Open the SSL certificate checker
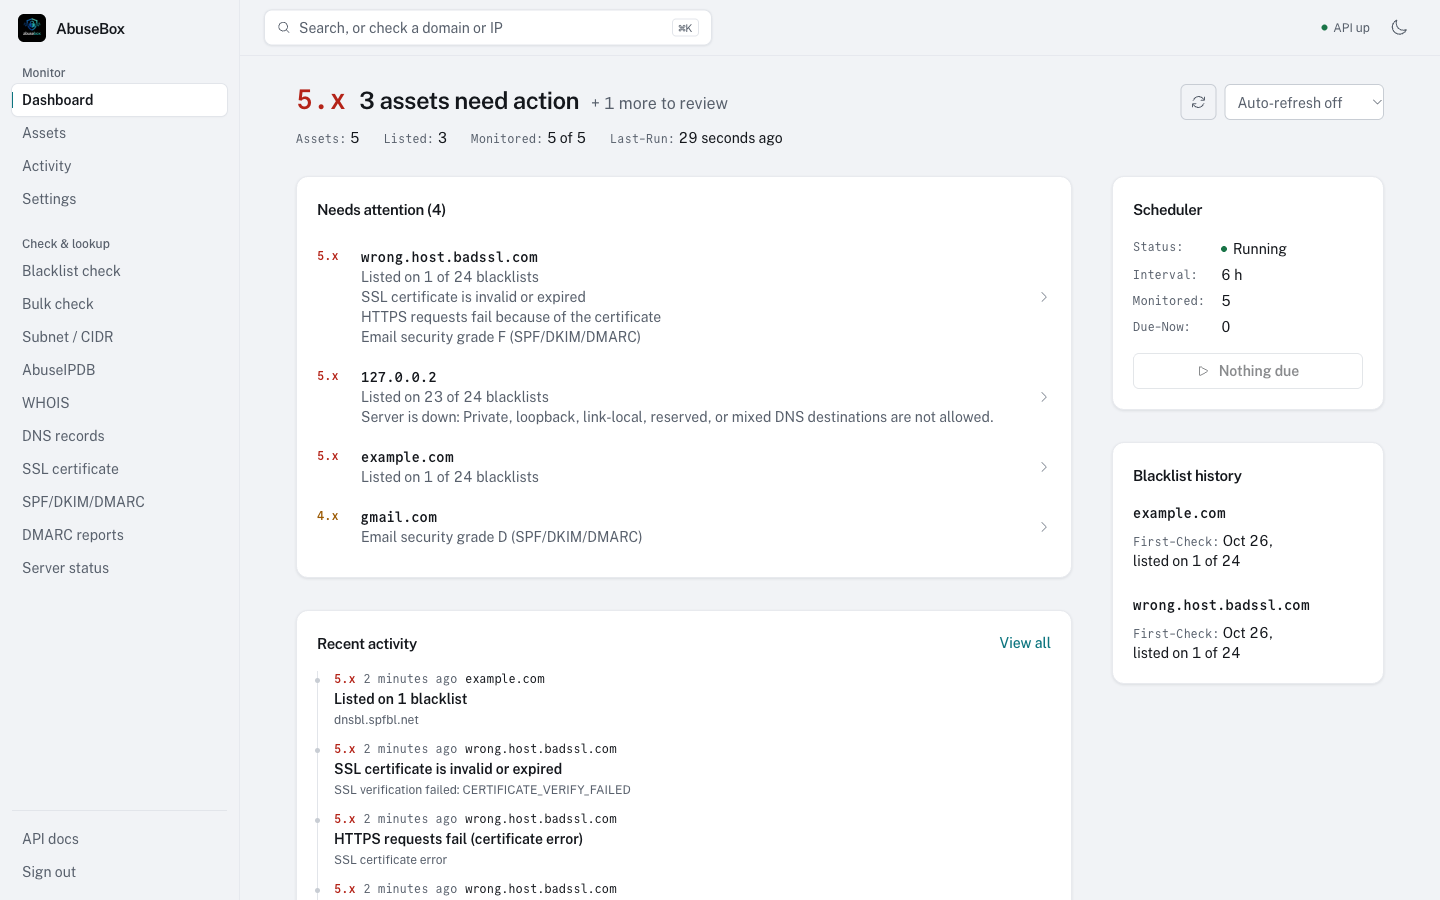 coord(120,469)
